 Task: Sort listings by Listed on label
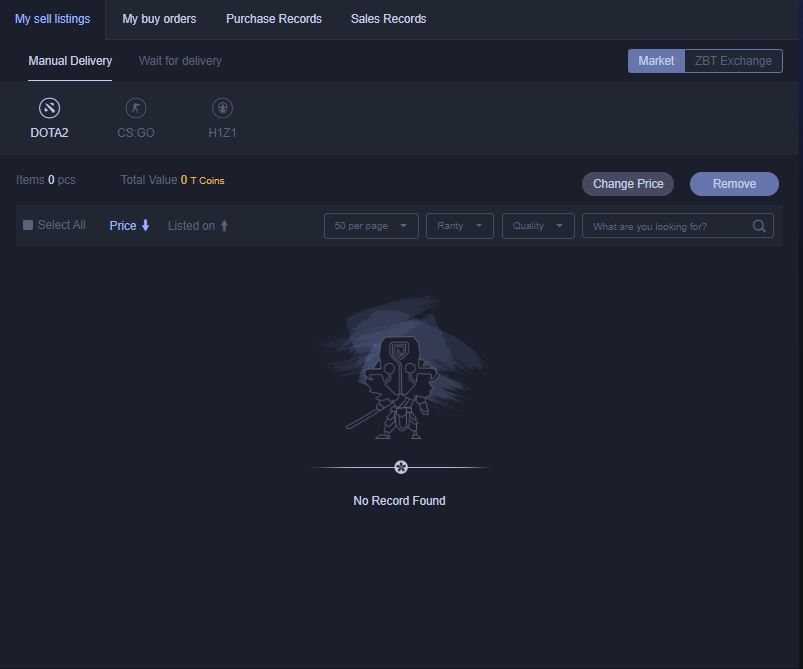pyautogui.click(x=192, y=226)
